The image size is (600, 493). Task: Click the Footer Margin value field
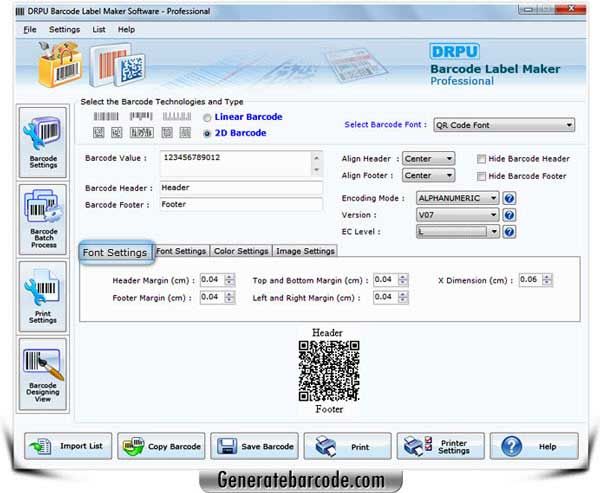point(213,297)
